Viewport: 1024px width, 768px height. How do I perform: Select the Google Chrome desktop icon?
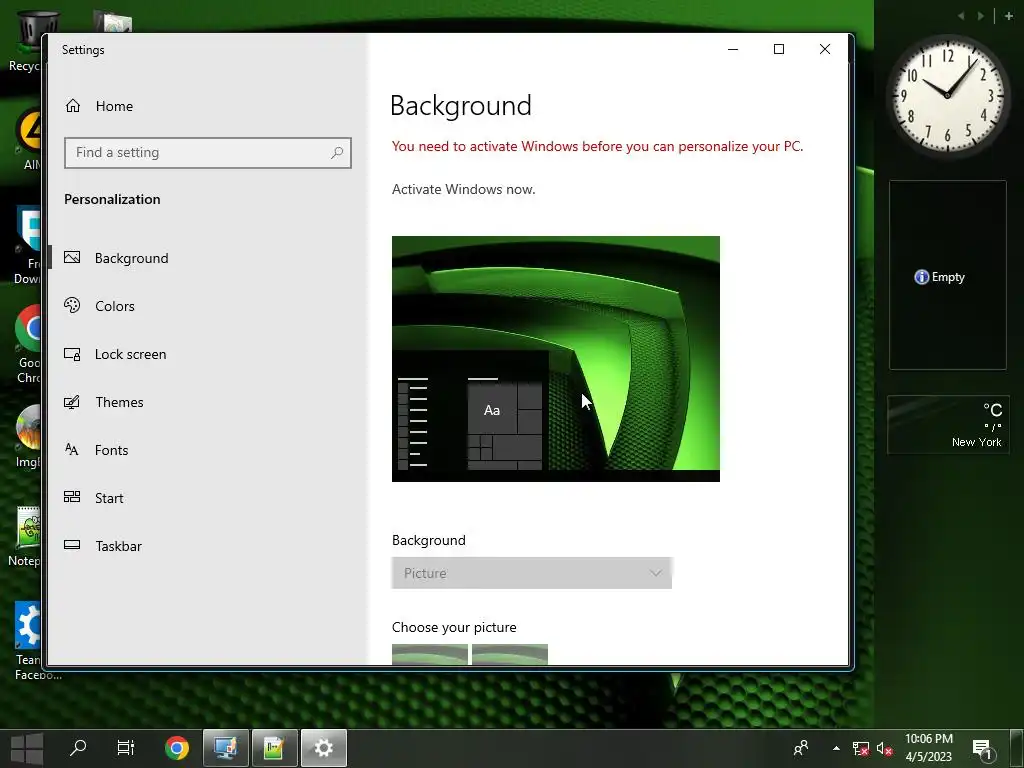click(27, 345)
